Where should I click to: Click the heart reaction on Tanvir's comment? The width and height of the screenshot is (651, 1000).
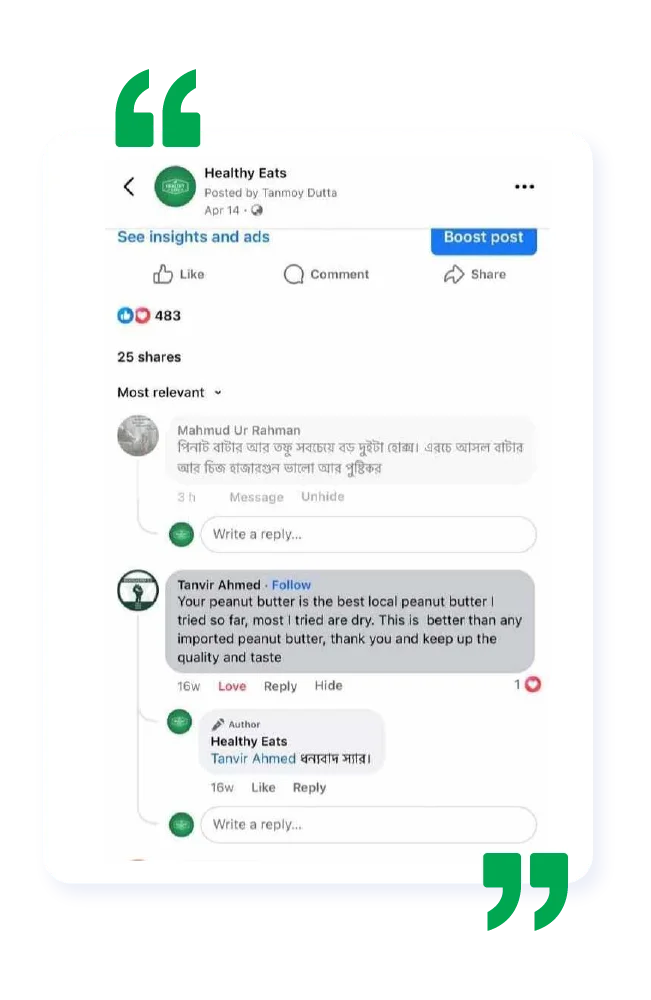tap(533, 684)
